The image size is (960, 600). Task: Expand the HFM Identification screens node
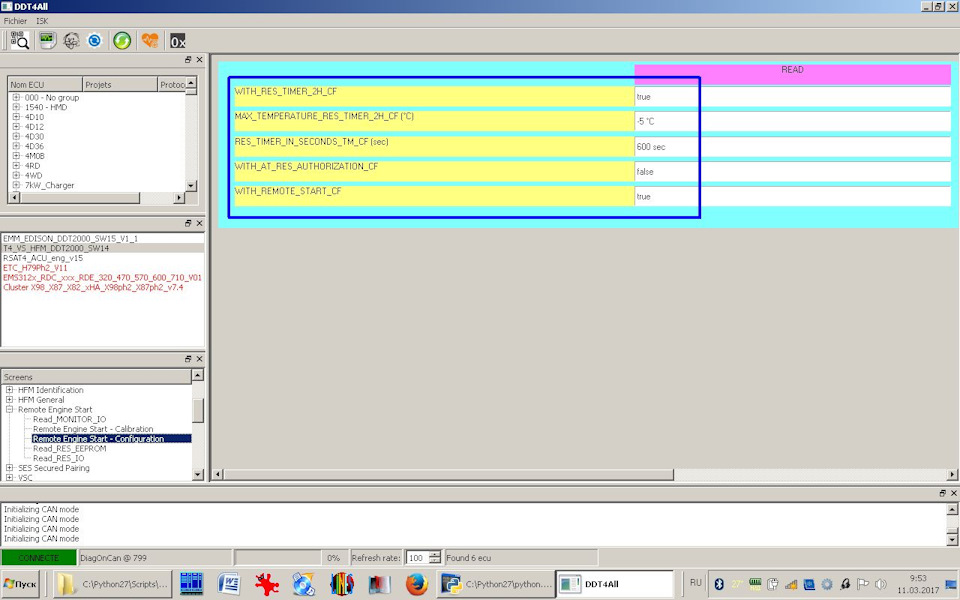pyautogui.click(x=9, y=390)
